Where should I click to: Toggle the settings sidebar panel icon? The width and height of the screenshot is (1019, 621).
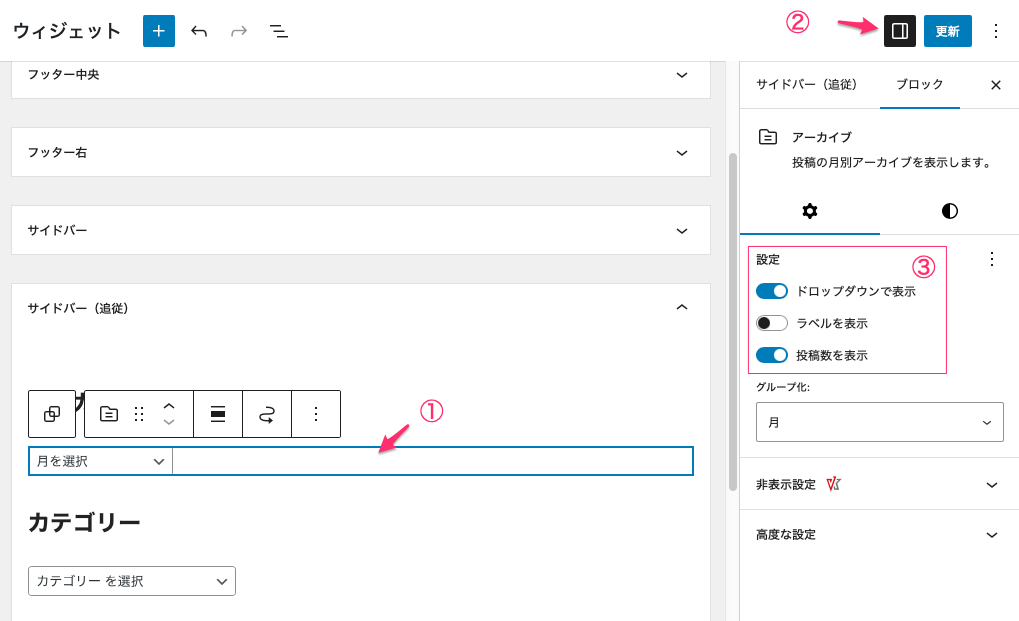tap(899, 31)
